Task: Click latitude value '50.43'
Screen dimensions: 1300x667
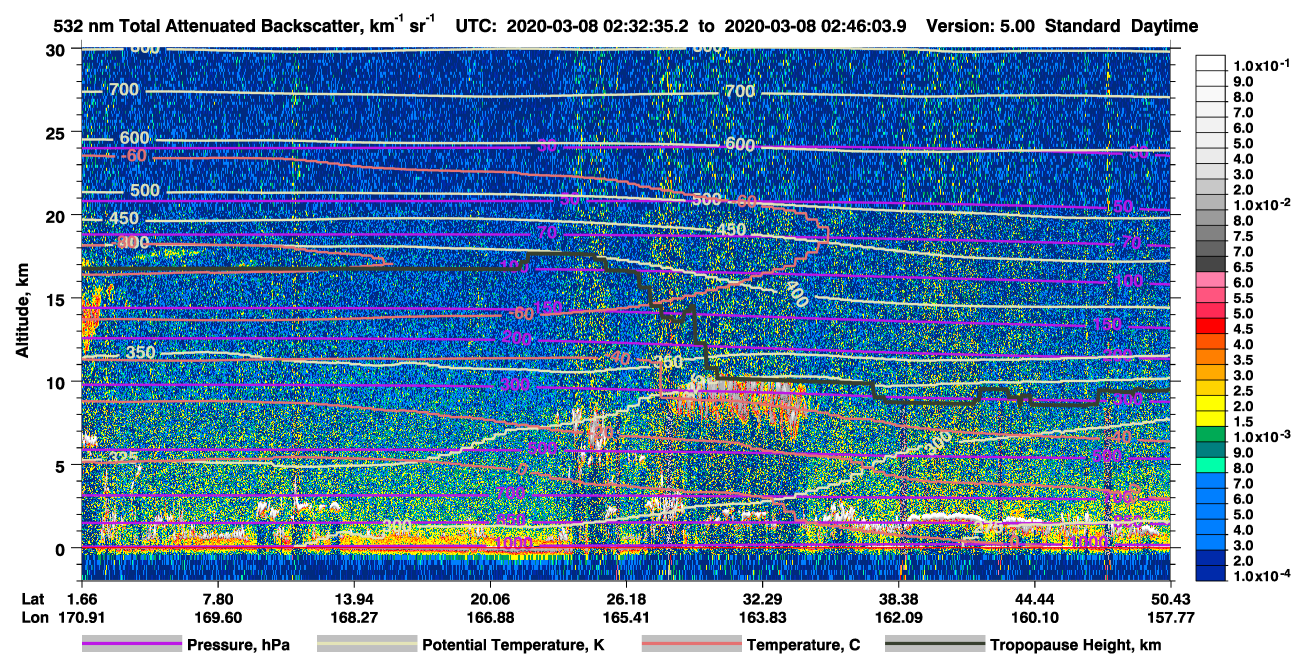Action: (x=1171, y=599)
